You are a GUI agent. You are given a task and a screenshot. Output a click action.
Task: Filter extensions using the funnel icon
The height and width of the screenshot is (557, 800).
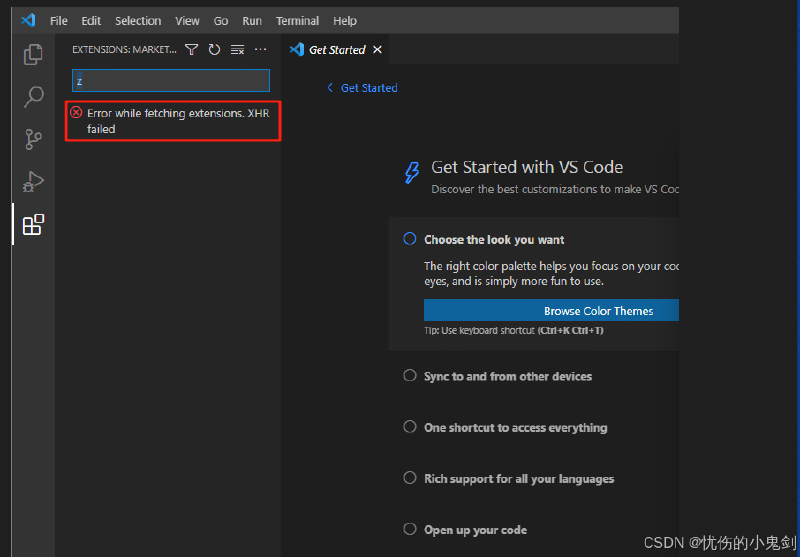[191, 49]
